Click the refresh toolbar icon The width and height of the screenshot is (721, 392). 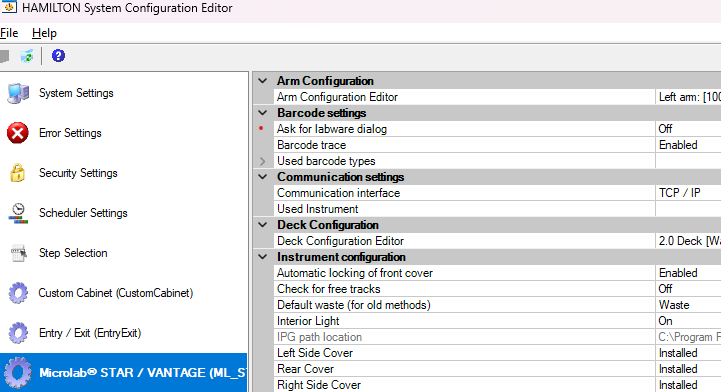(27, 56)
